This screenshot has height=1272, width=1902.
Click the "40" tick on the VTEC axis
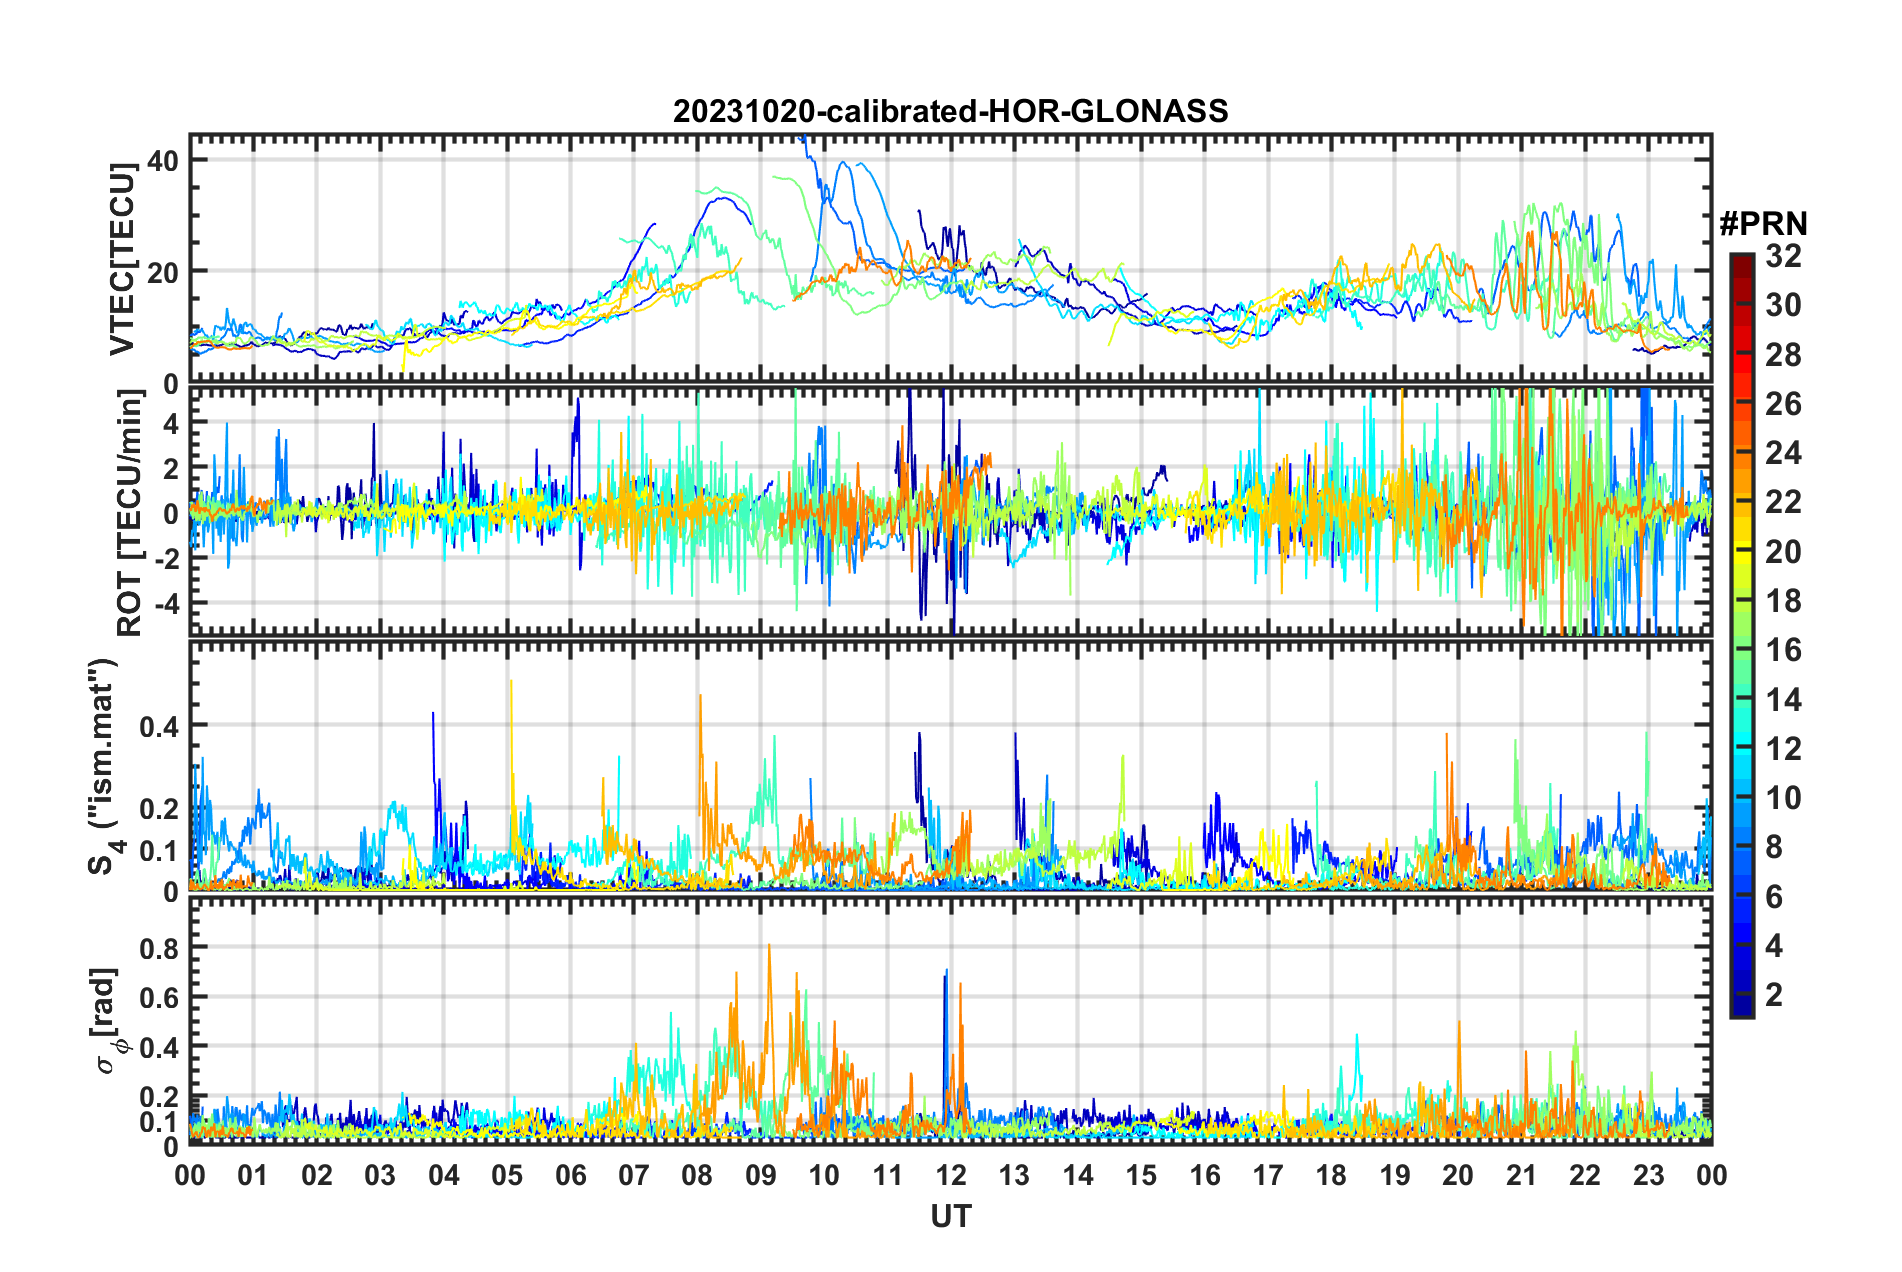click(x=163, y=160)
